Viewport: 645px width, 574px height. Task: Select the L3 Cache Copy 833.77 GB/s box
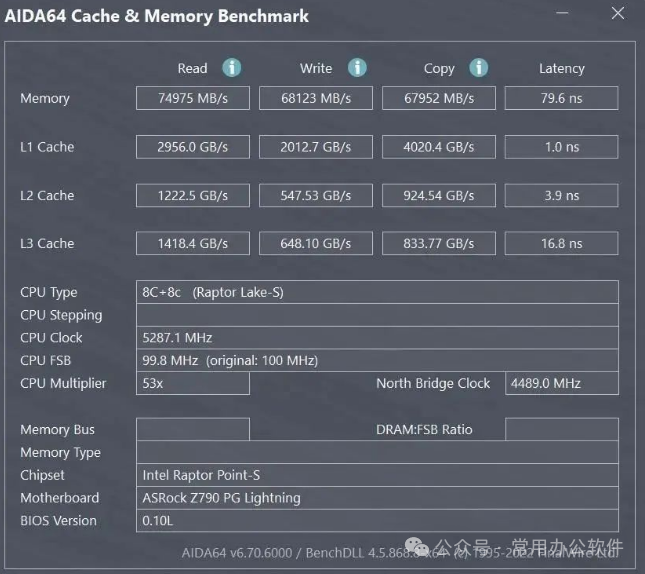coord(439,243)
